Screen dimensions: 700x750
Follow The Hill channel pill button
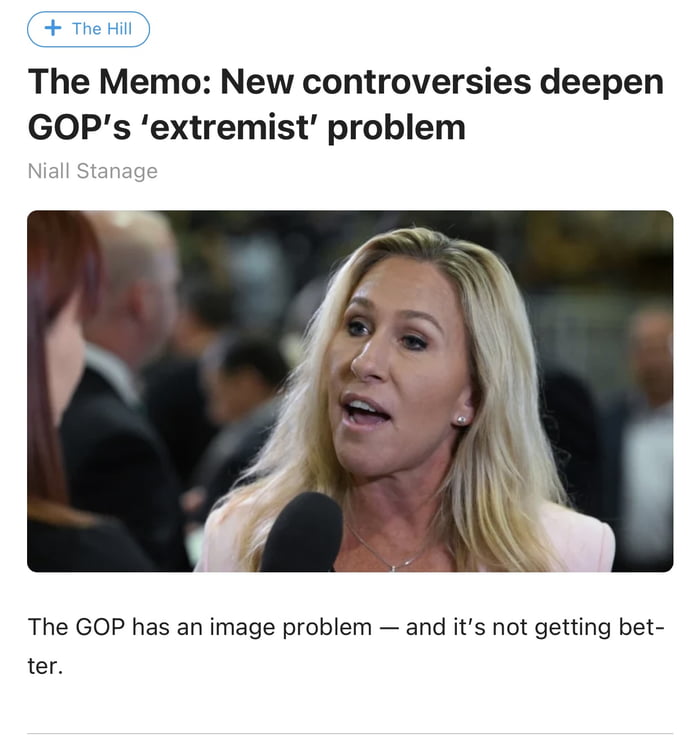(89, 29)
